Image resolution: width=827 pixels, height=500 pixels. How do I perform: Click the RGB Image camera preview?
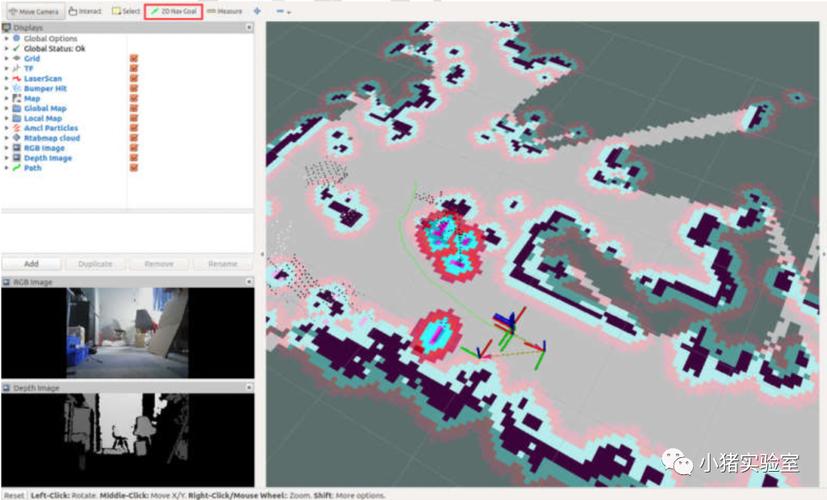127,332
